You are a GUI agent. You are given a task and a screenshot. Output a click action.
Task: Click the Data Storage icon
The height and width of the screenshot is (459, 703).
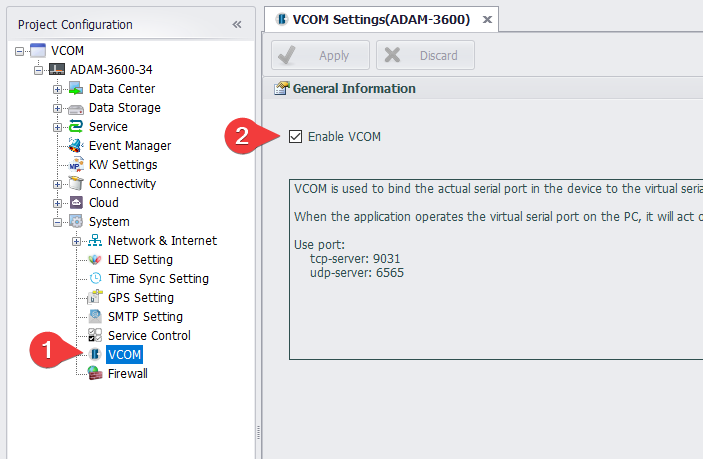pyautogui.click(x=75, y=108)
